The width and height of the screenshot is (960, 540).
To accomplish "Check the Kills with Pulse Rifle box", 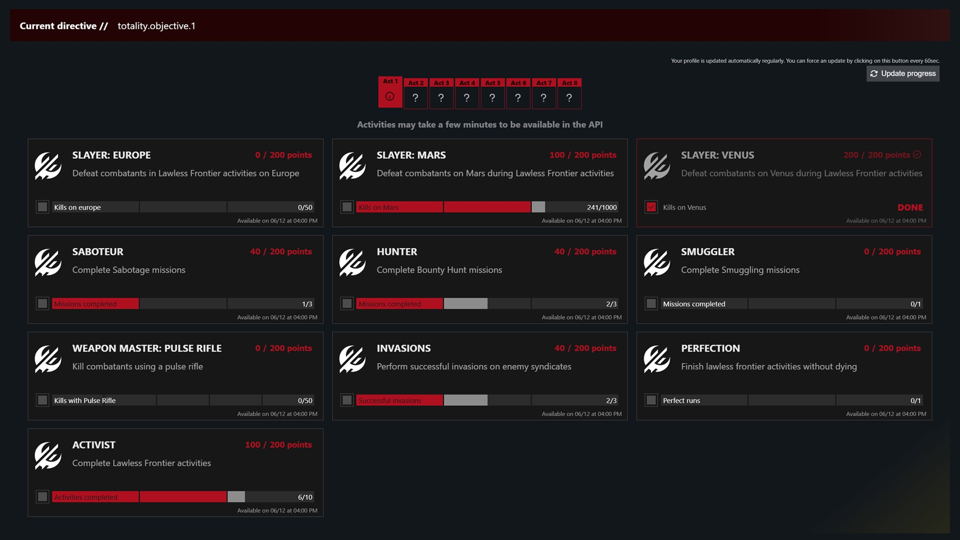I will 42,400.
